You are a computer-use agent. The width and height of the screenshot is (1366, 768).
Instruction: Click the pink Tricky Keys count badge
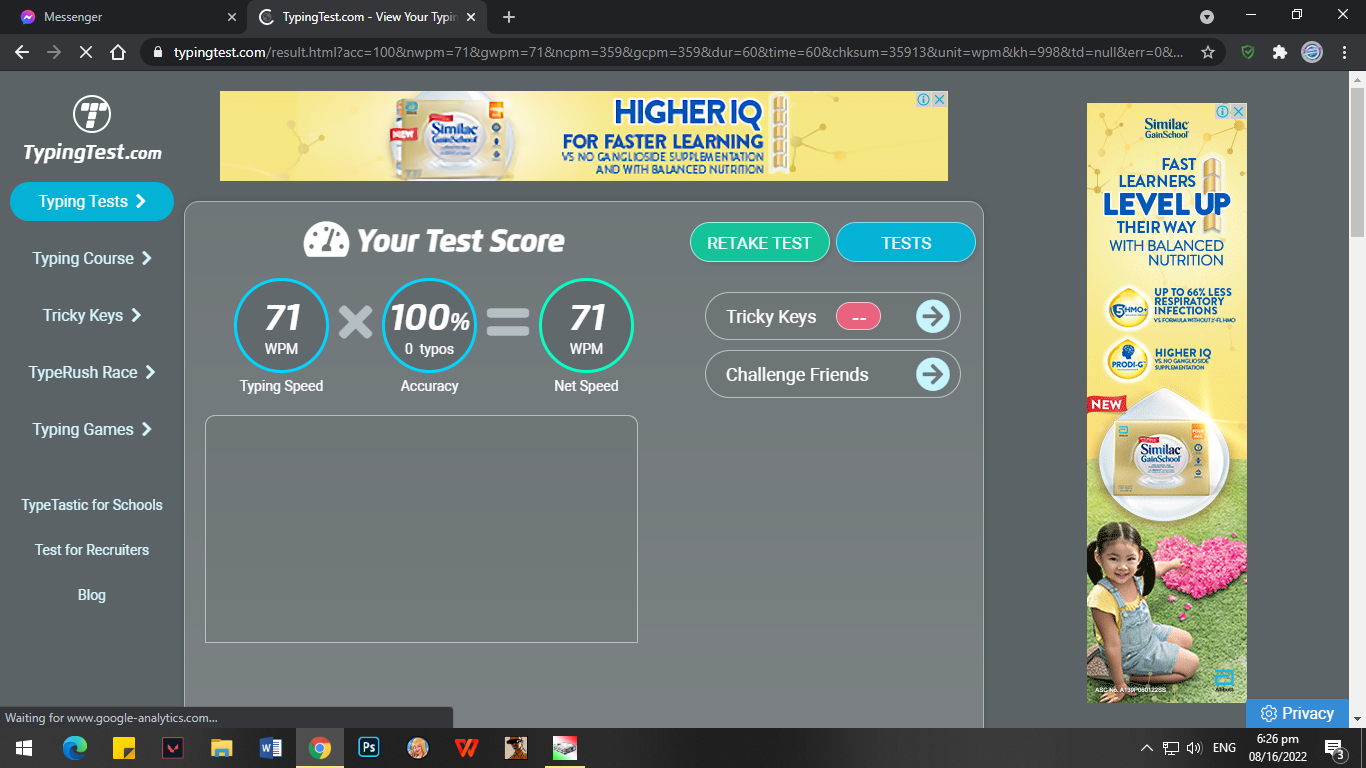point(858,317)
